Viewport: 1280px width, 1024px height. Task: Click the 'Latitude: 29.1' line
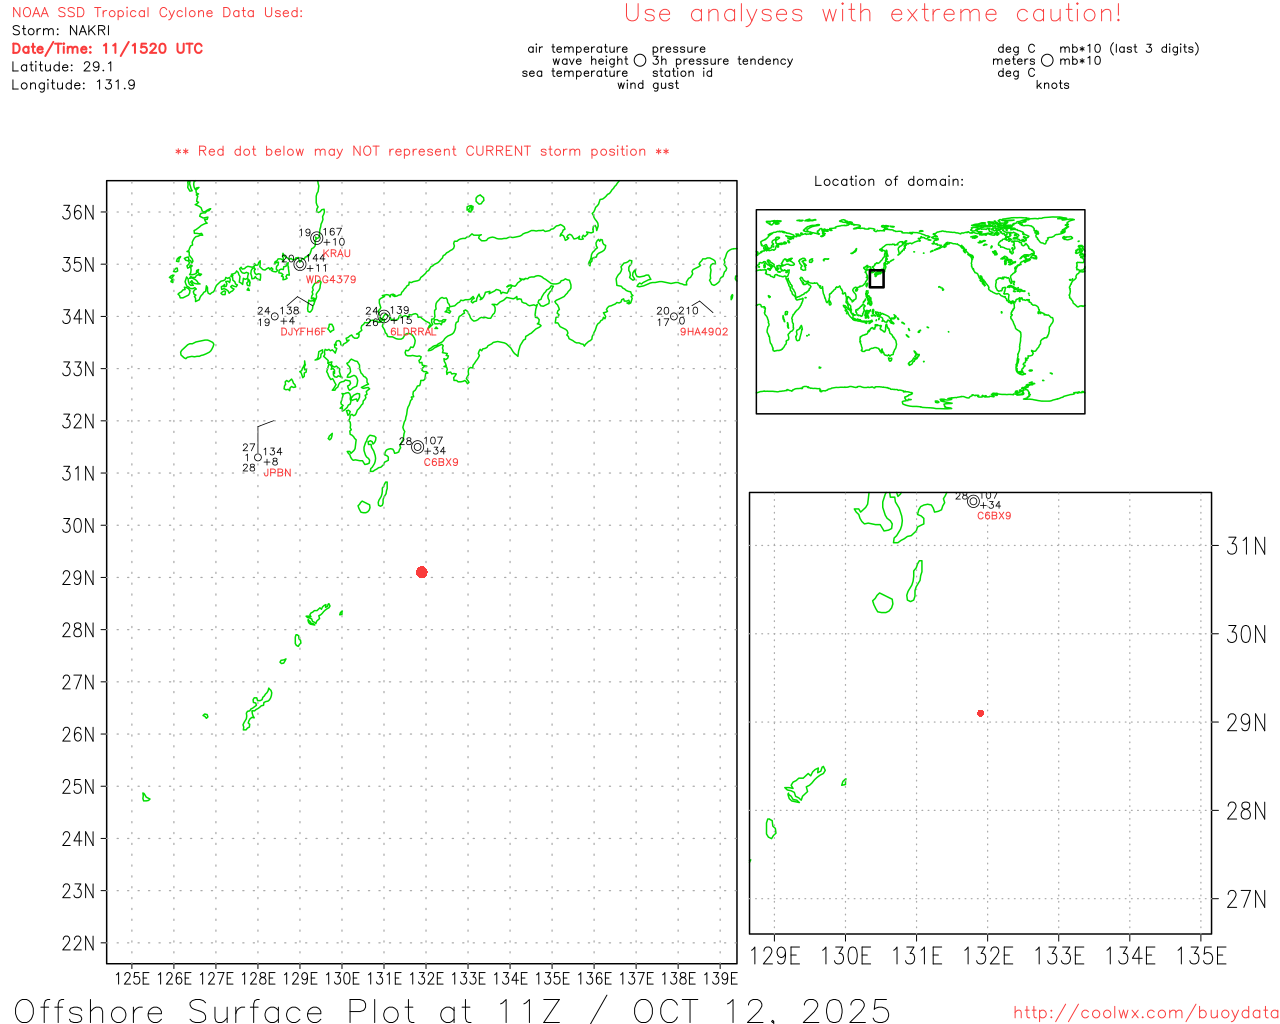pyautogui.click(x=62, y=67)
